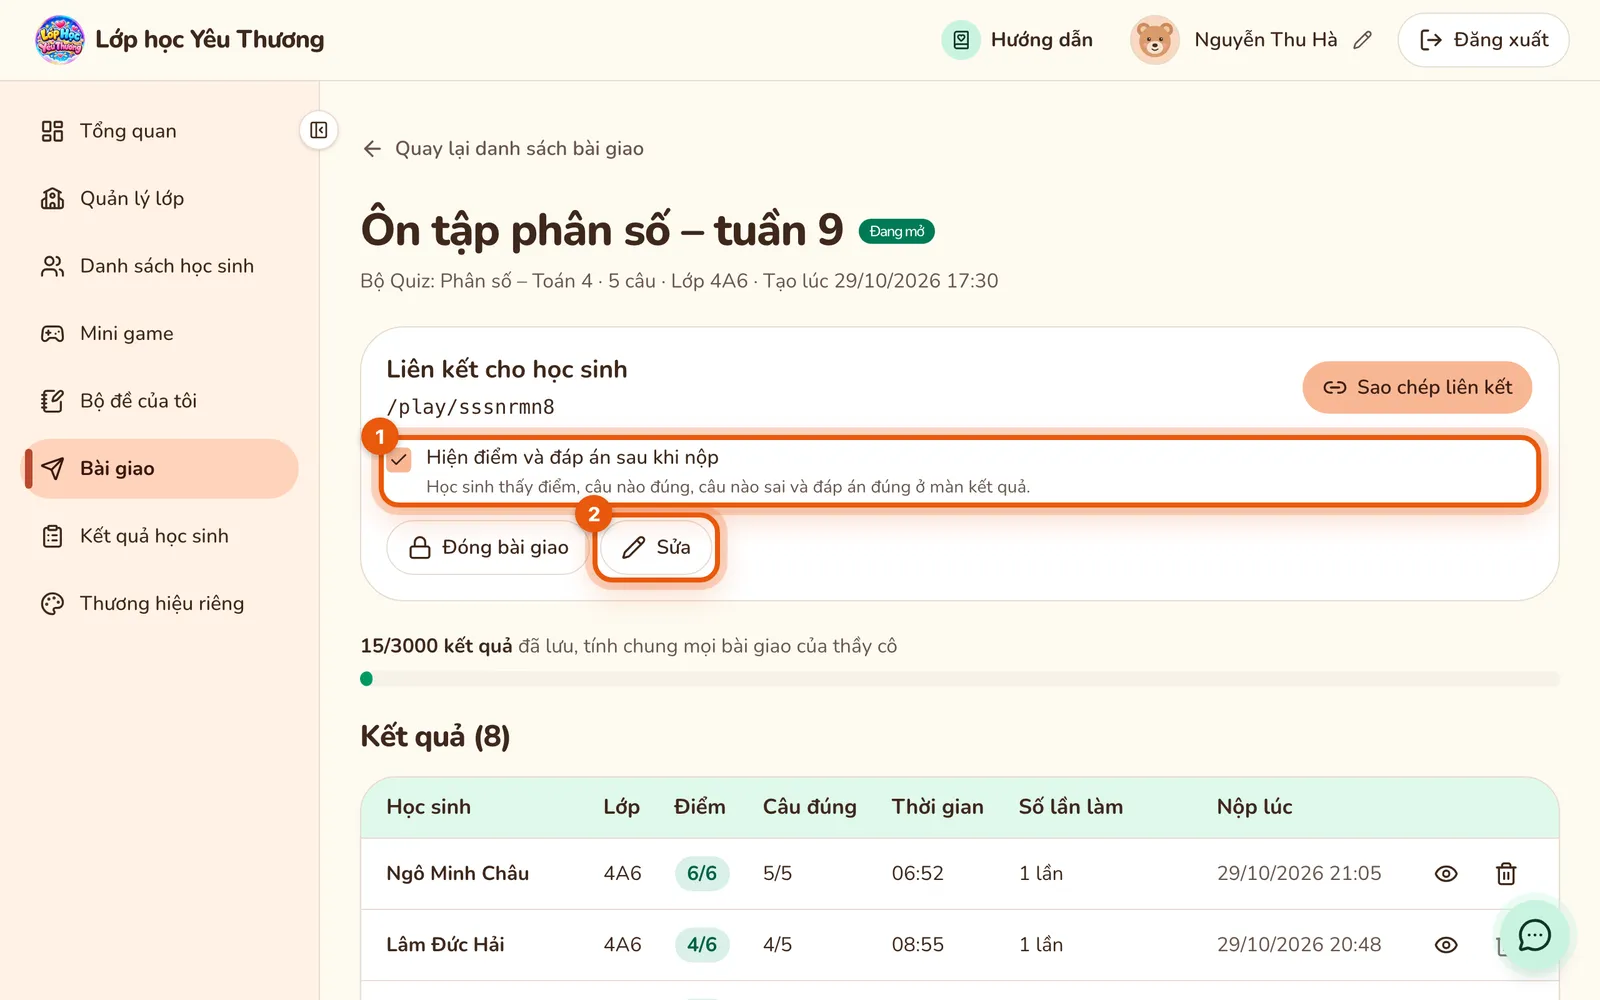Viewport: 1600px width, 1000px height.
Task: Click the Đang mở status badge
Action: (x=897, y=231)
